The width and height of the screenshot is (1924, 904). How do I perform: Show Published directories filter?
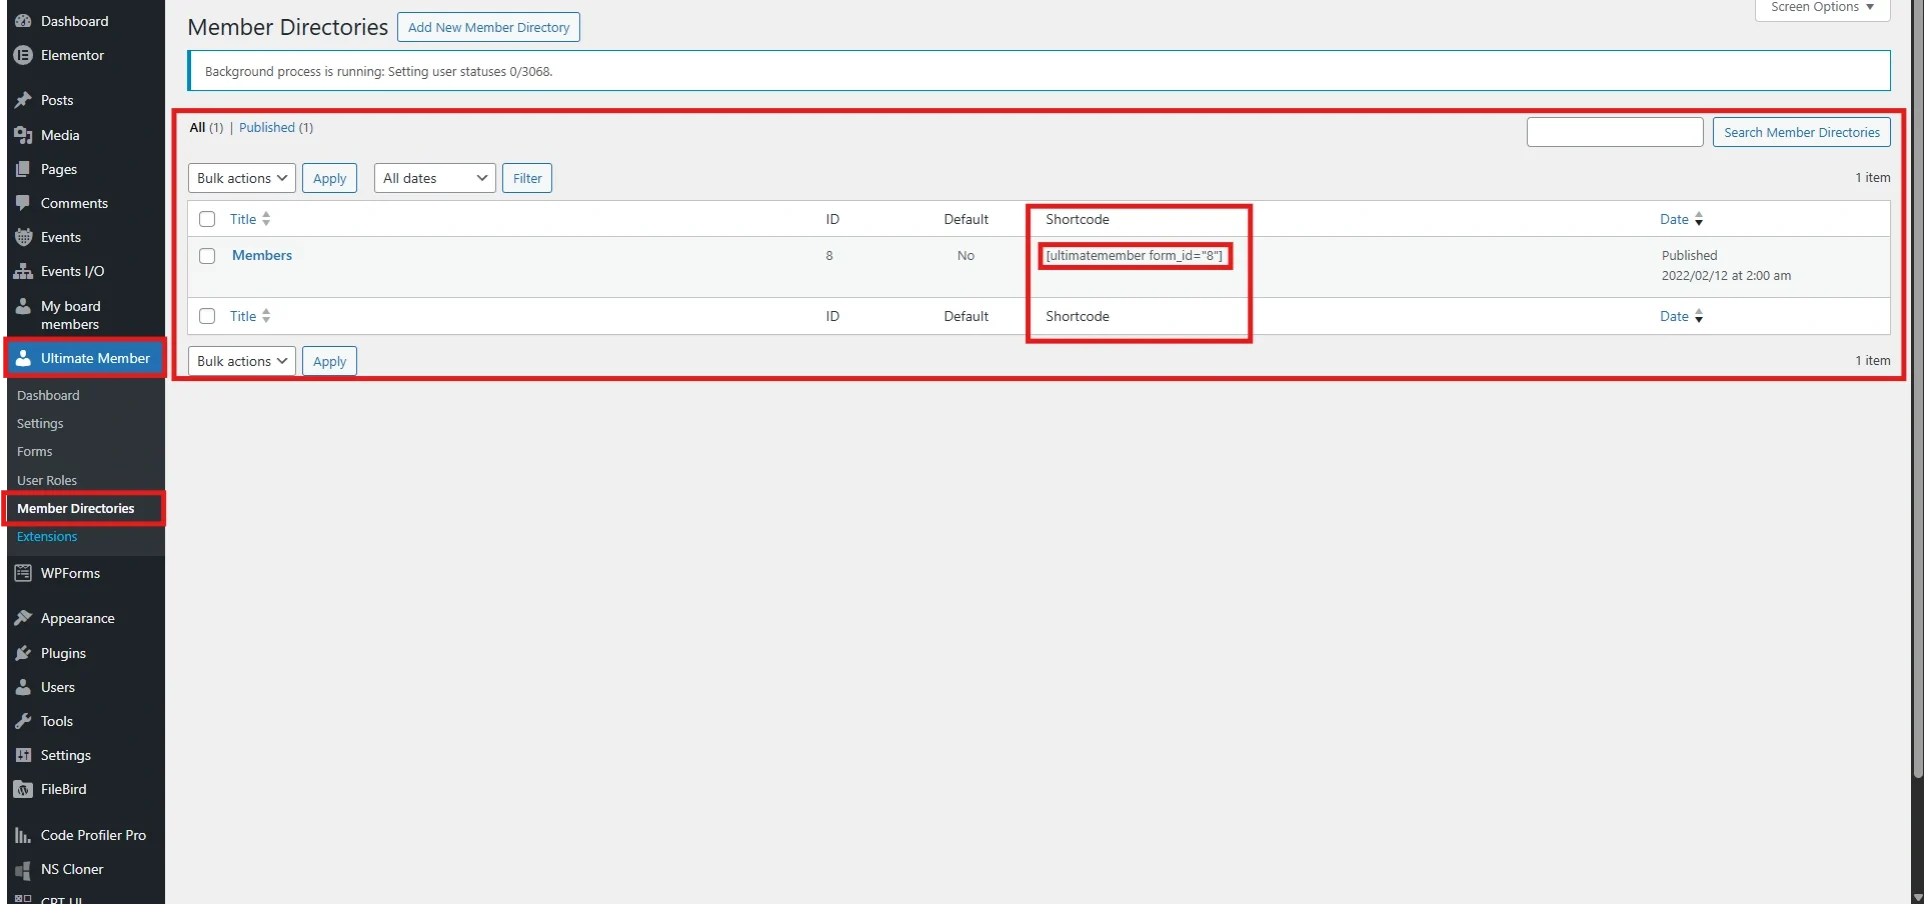[267, 127]
